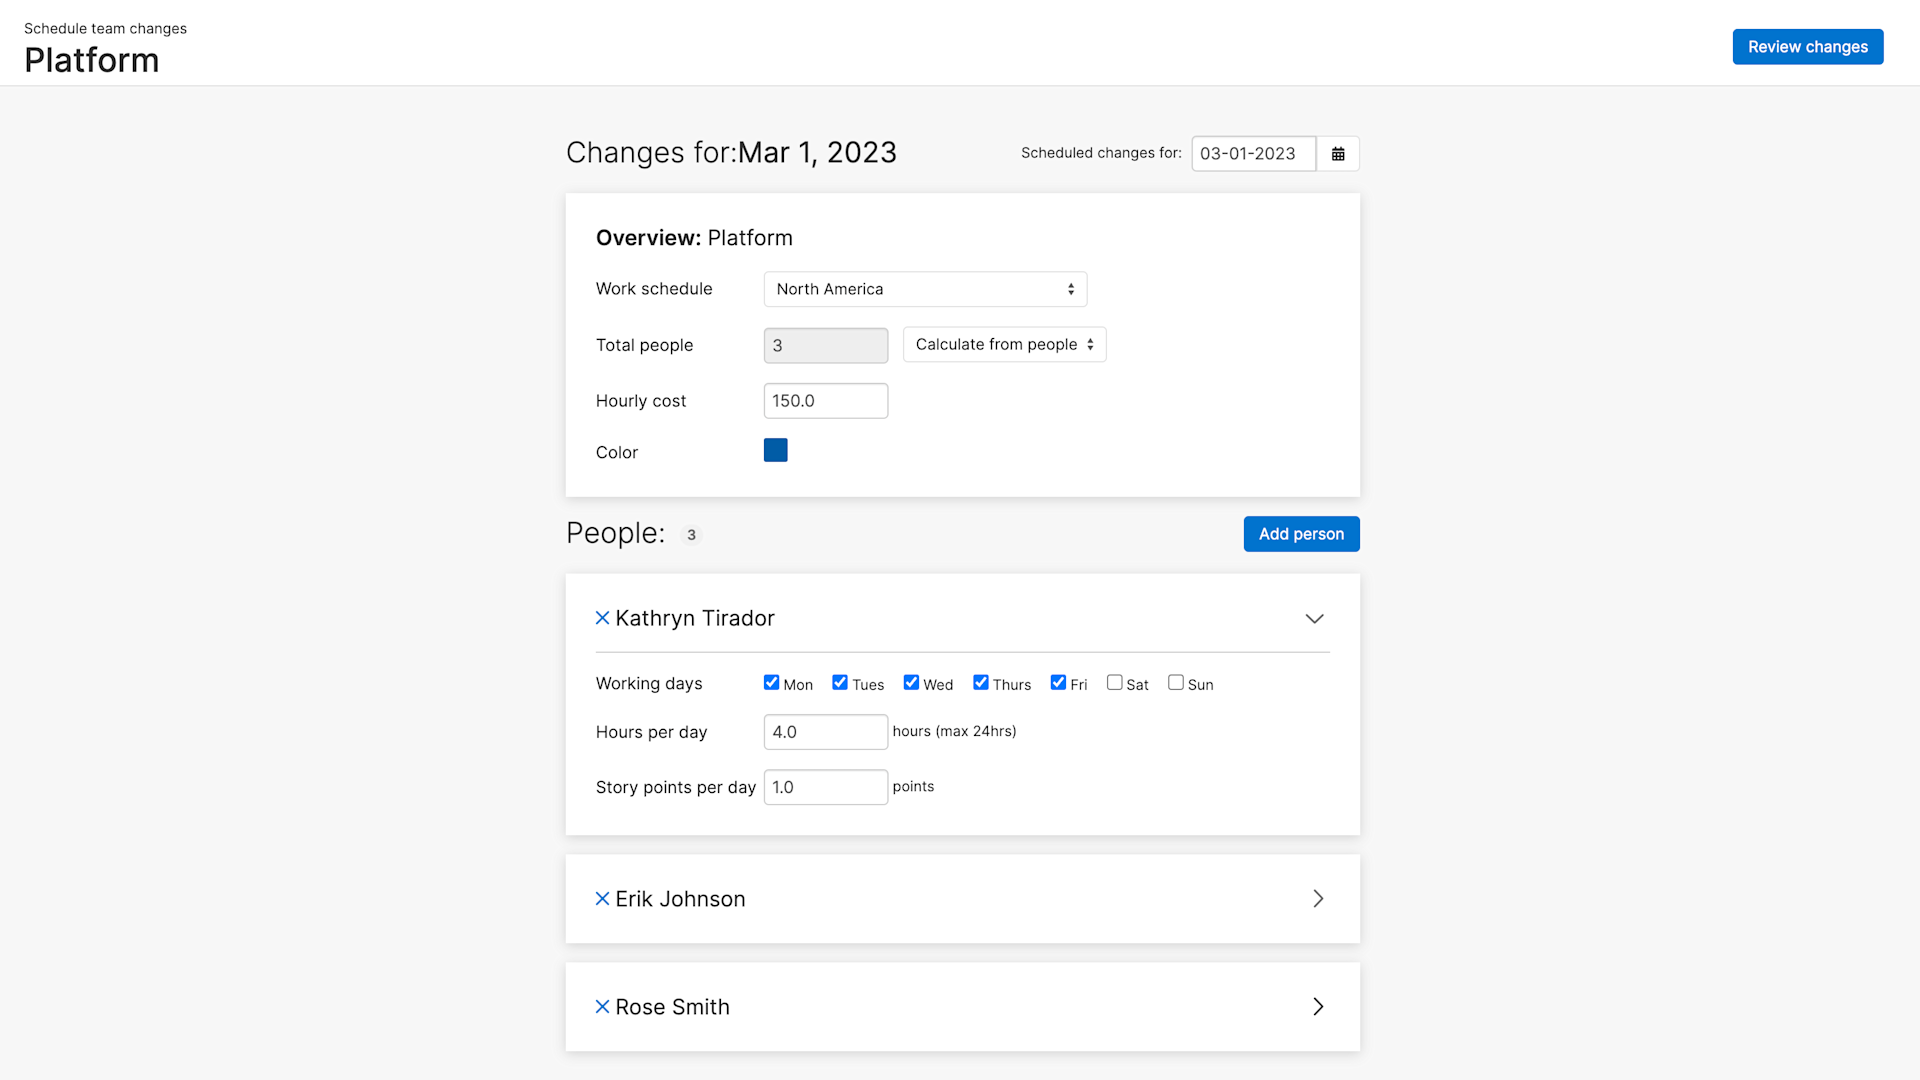
Task: Remove Rose Smith with the X icon
Action: pos(602,1006)
